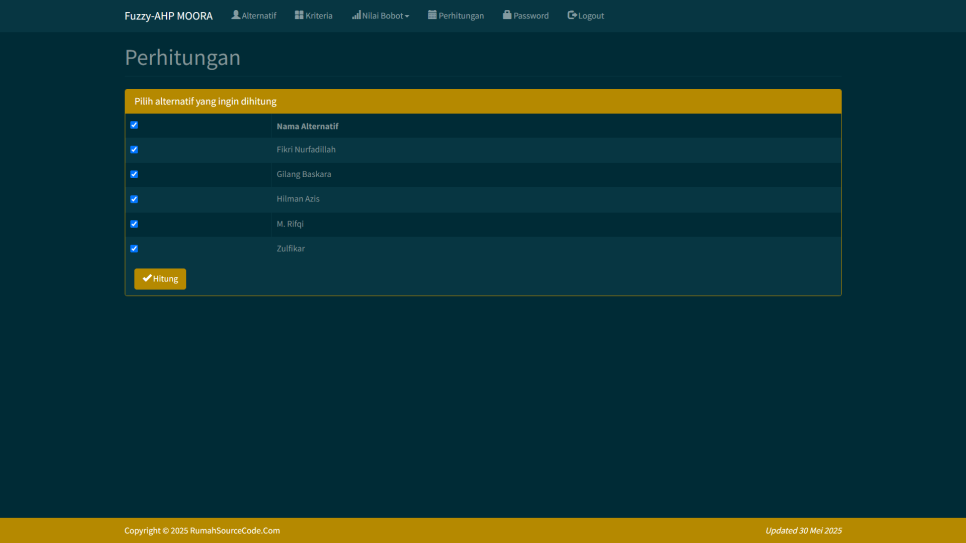Uncheck the Gilang Baskara checkbox
The width and height of the screenshot is (966, 543).
click(x=134, y=174)
